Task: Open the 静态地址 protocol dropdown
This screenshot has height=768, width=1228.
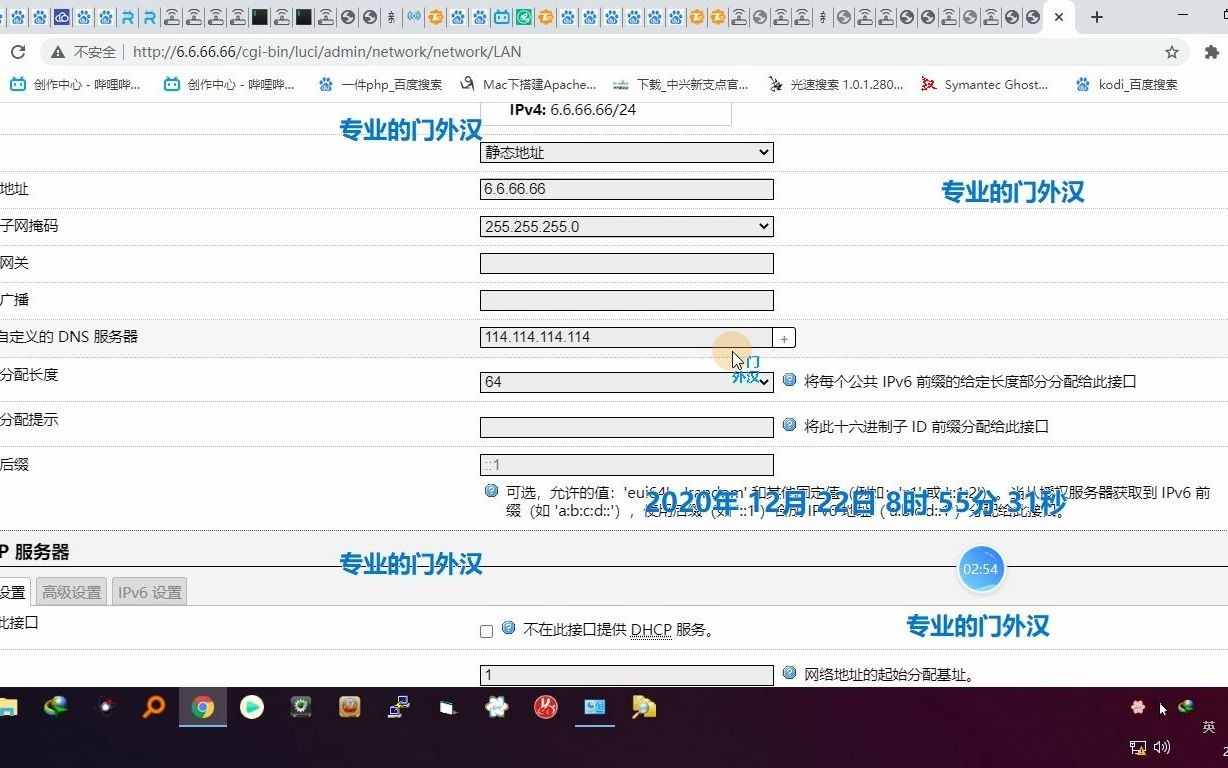Action: [x=626, y=152]
